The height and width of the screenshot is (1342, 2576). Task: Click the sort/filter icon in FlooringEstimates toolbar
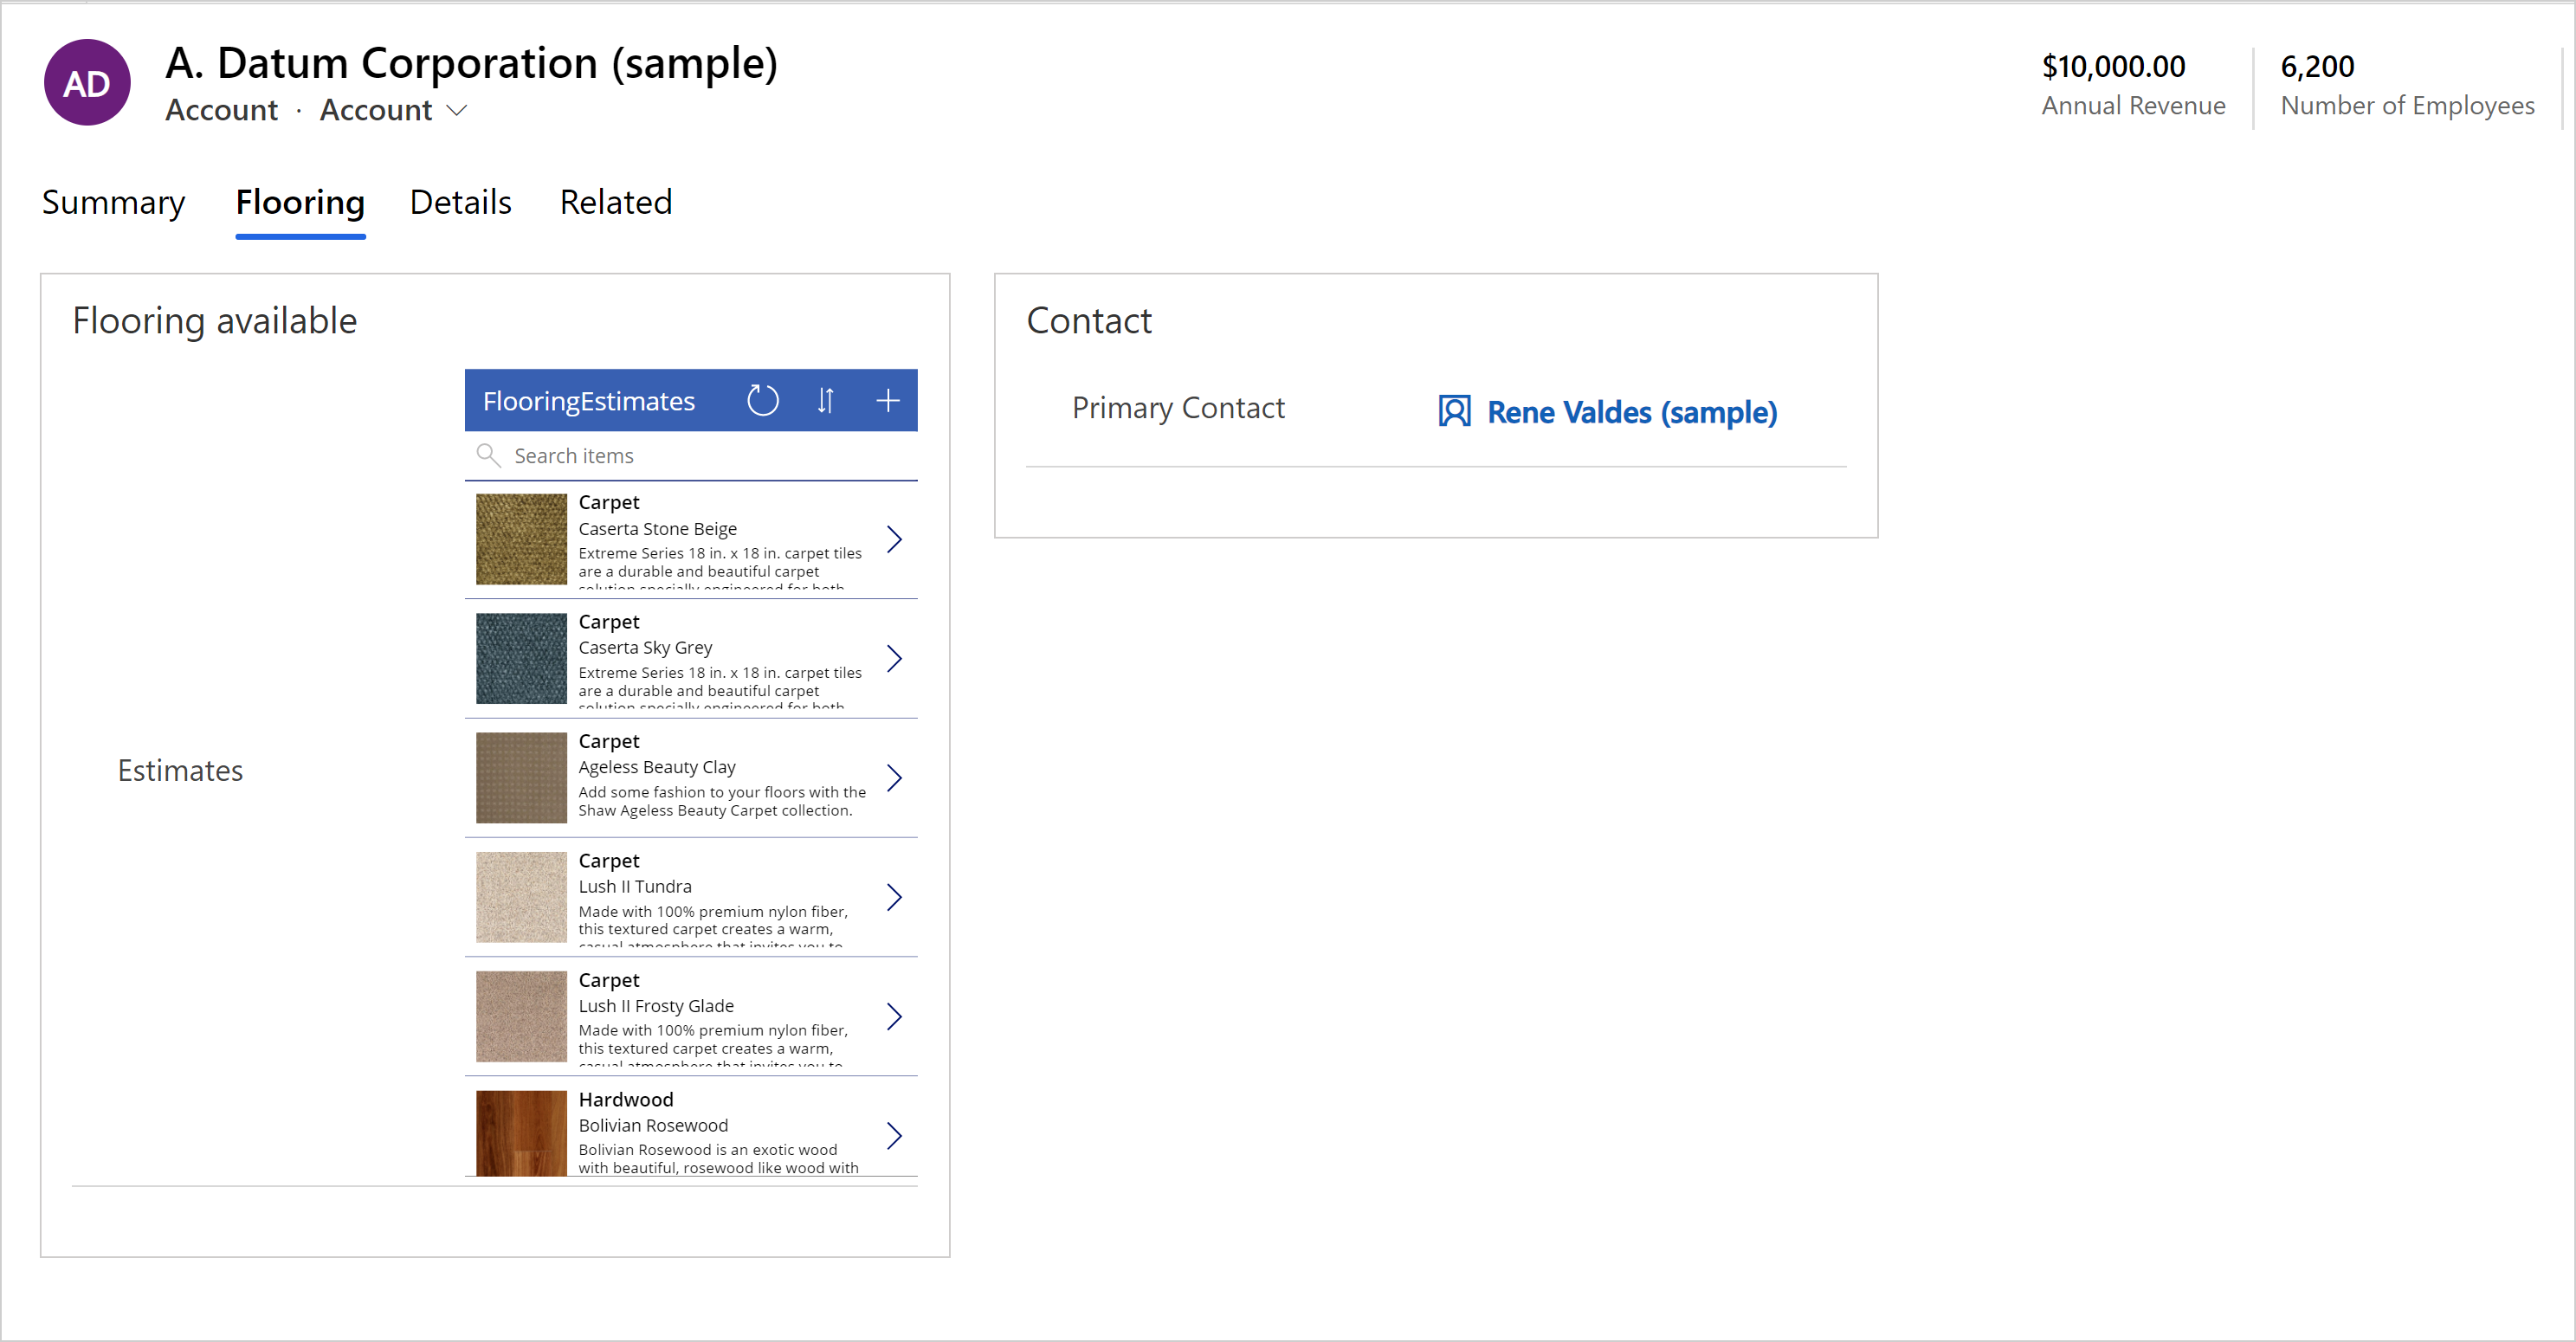[826, 400]
